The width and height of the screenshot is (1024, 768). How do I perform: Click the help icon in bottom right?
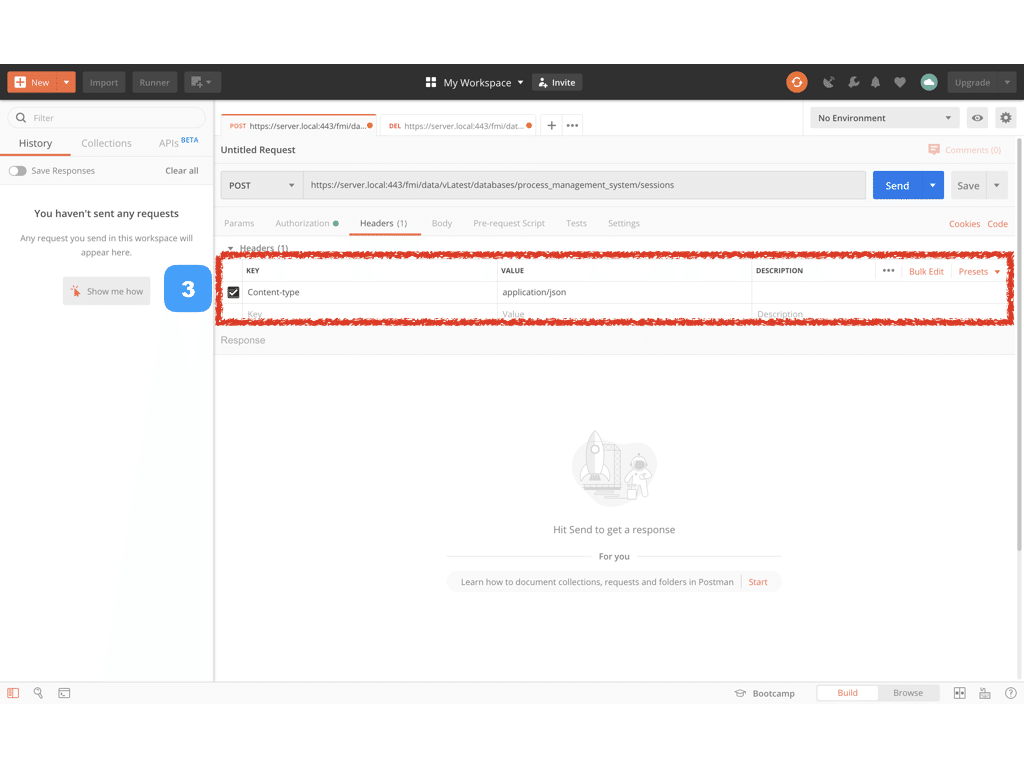(1010, 692)
